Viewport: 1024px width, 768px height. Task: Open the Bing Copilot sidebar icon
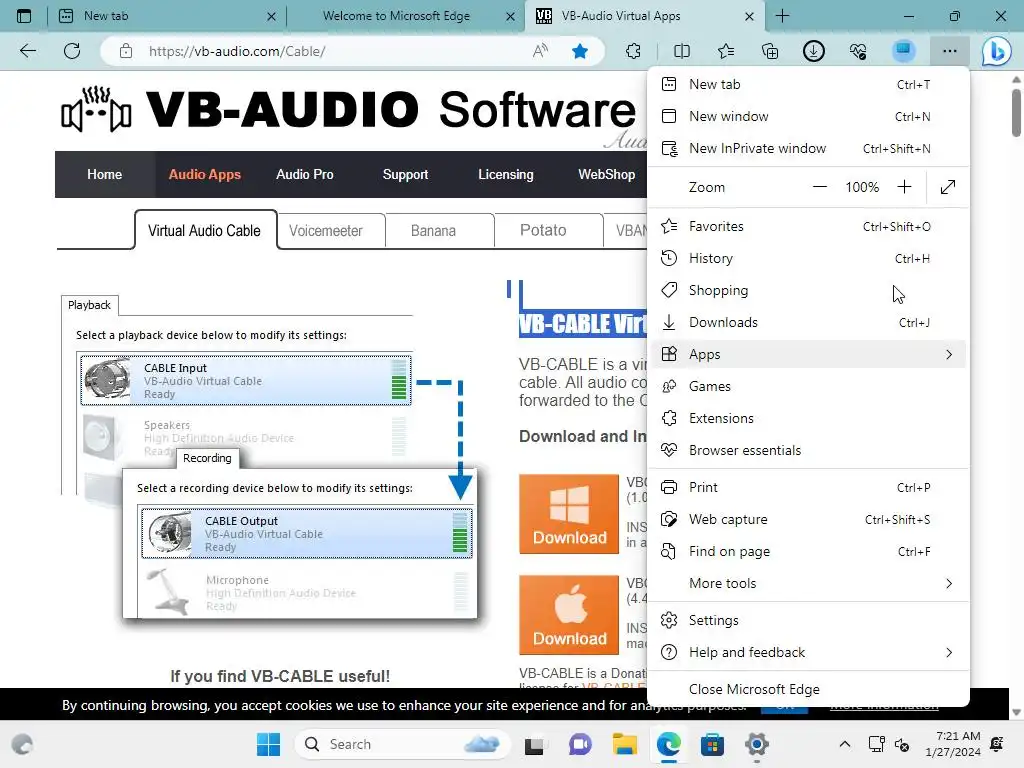[x=996, y=51]
